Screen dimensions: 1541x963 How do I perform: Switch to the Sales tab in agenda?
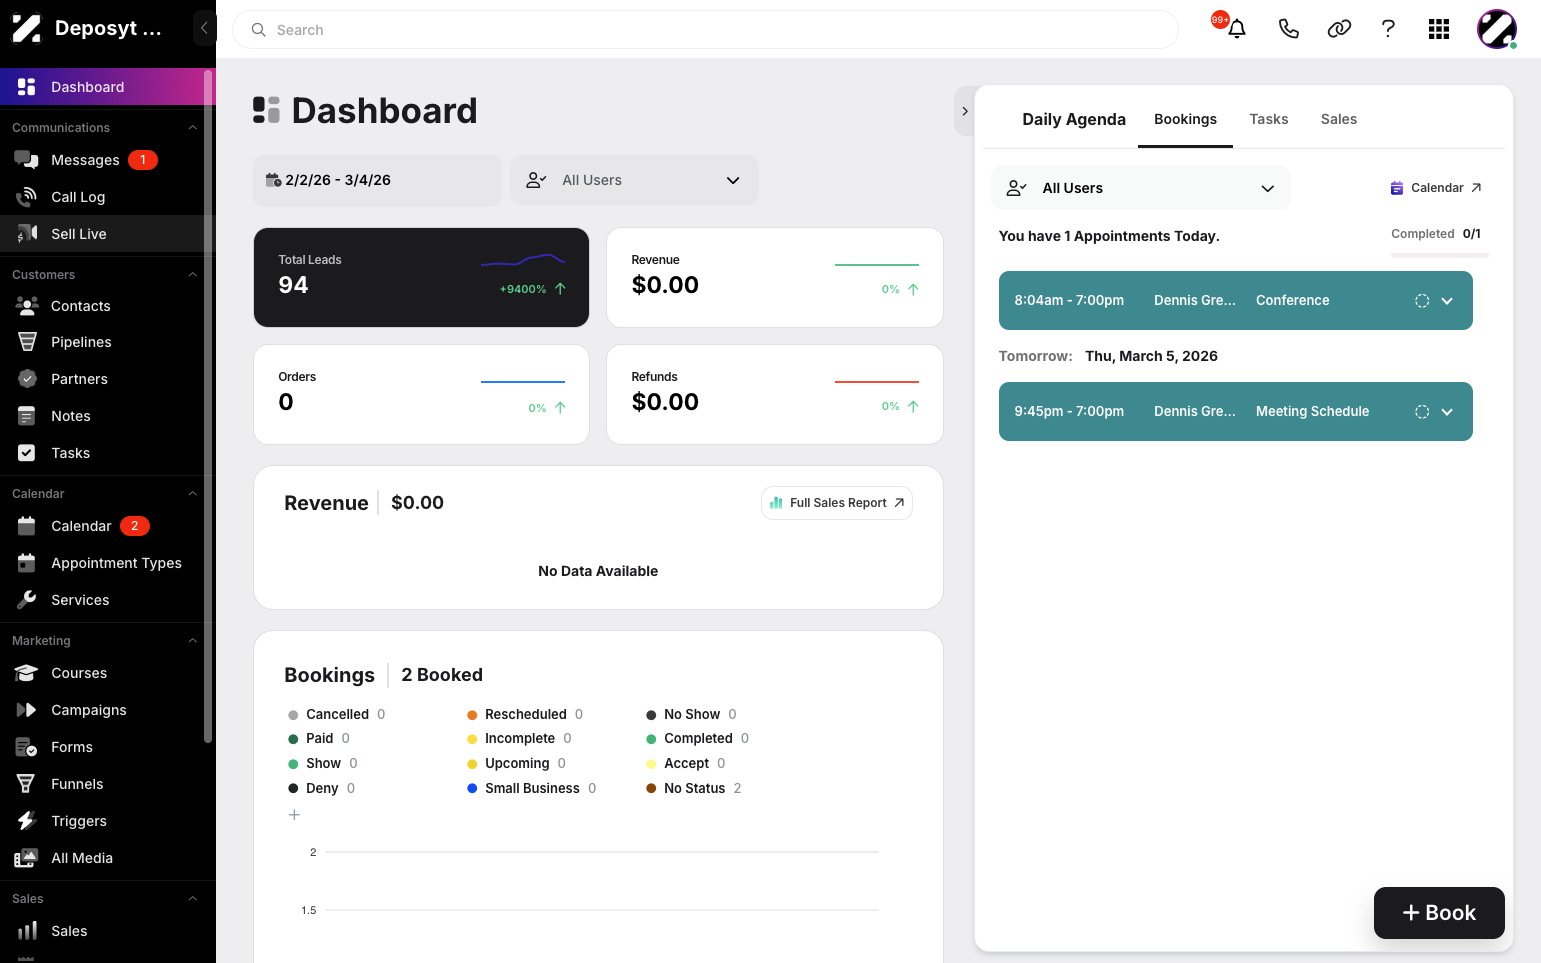pyautogui.click(x=1338, y=119)
